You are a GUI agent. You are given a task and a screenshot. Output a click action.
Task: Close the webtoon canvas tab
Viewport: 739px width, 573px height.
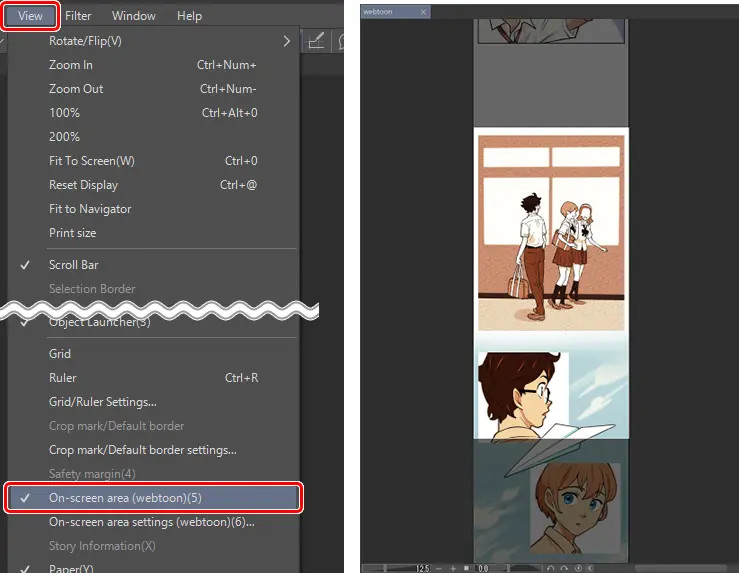pos(424,12)
